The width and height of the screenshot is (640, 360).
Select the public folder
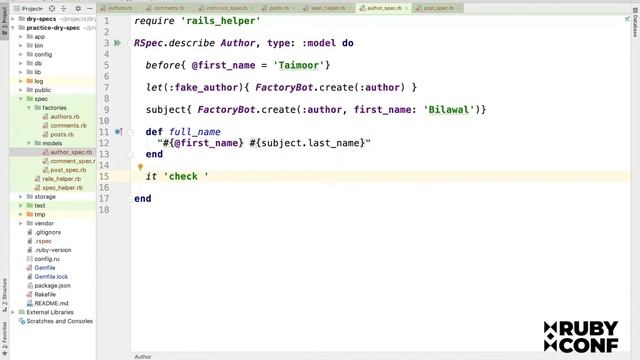point(42,90)
